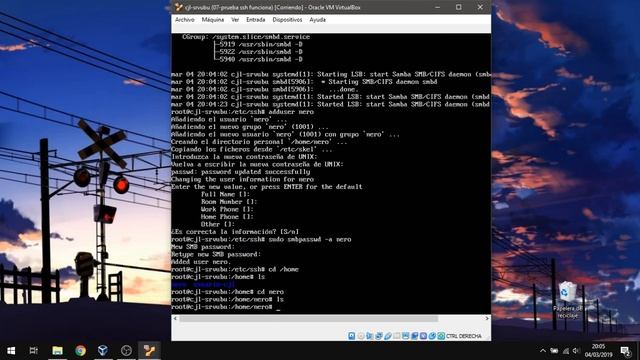Click the virtualization features status icon

pyautogui.click(x=423, y=336)
